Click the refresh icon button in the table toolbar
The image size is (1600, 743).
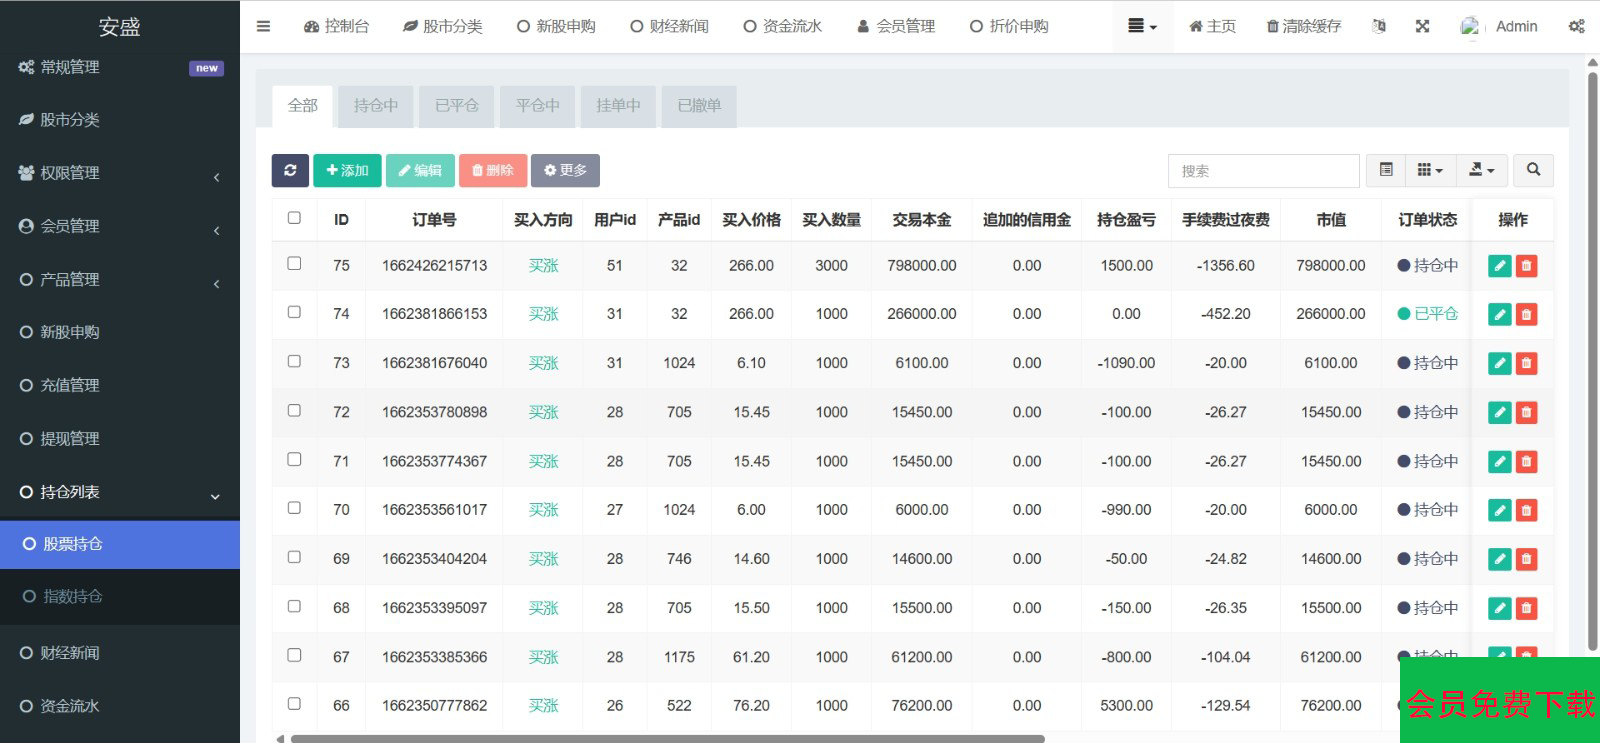(290, 171)
